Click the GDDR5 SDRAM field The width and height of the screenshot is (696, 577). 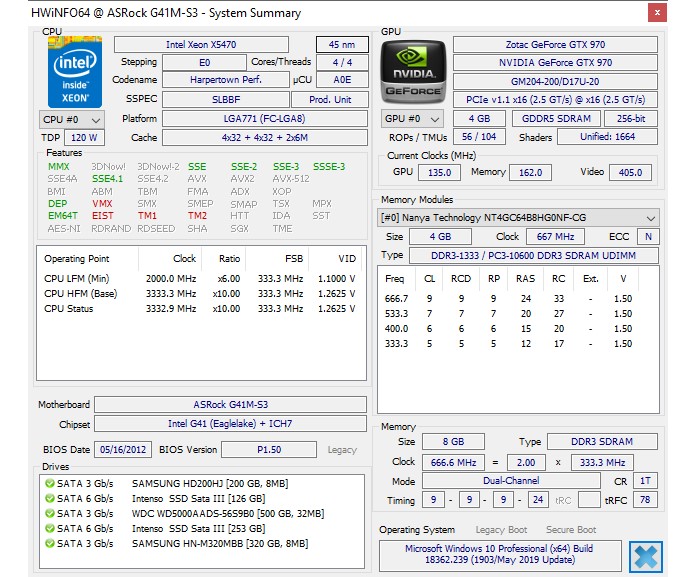556,119
